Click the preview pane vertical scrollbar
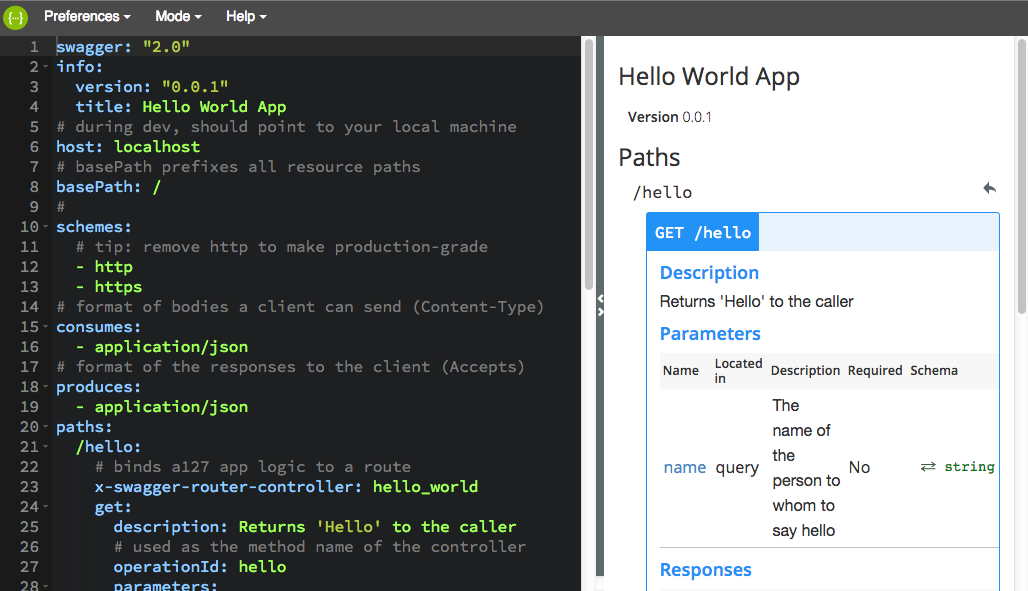 coord(1021,180)
